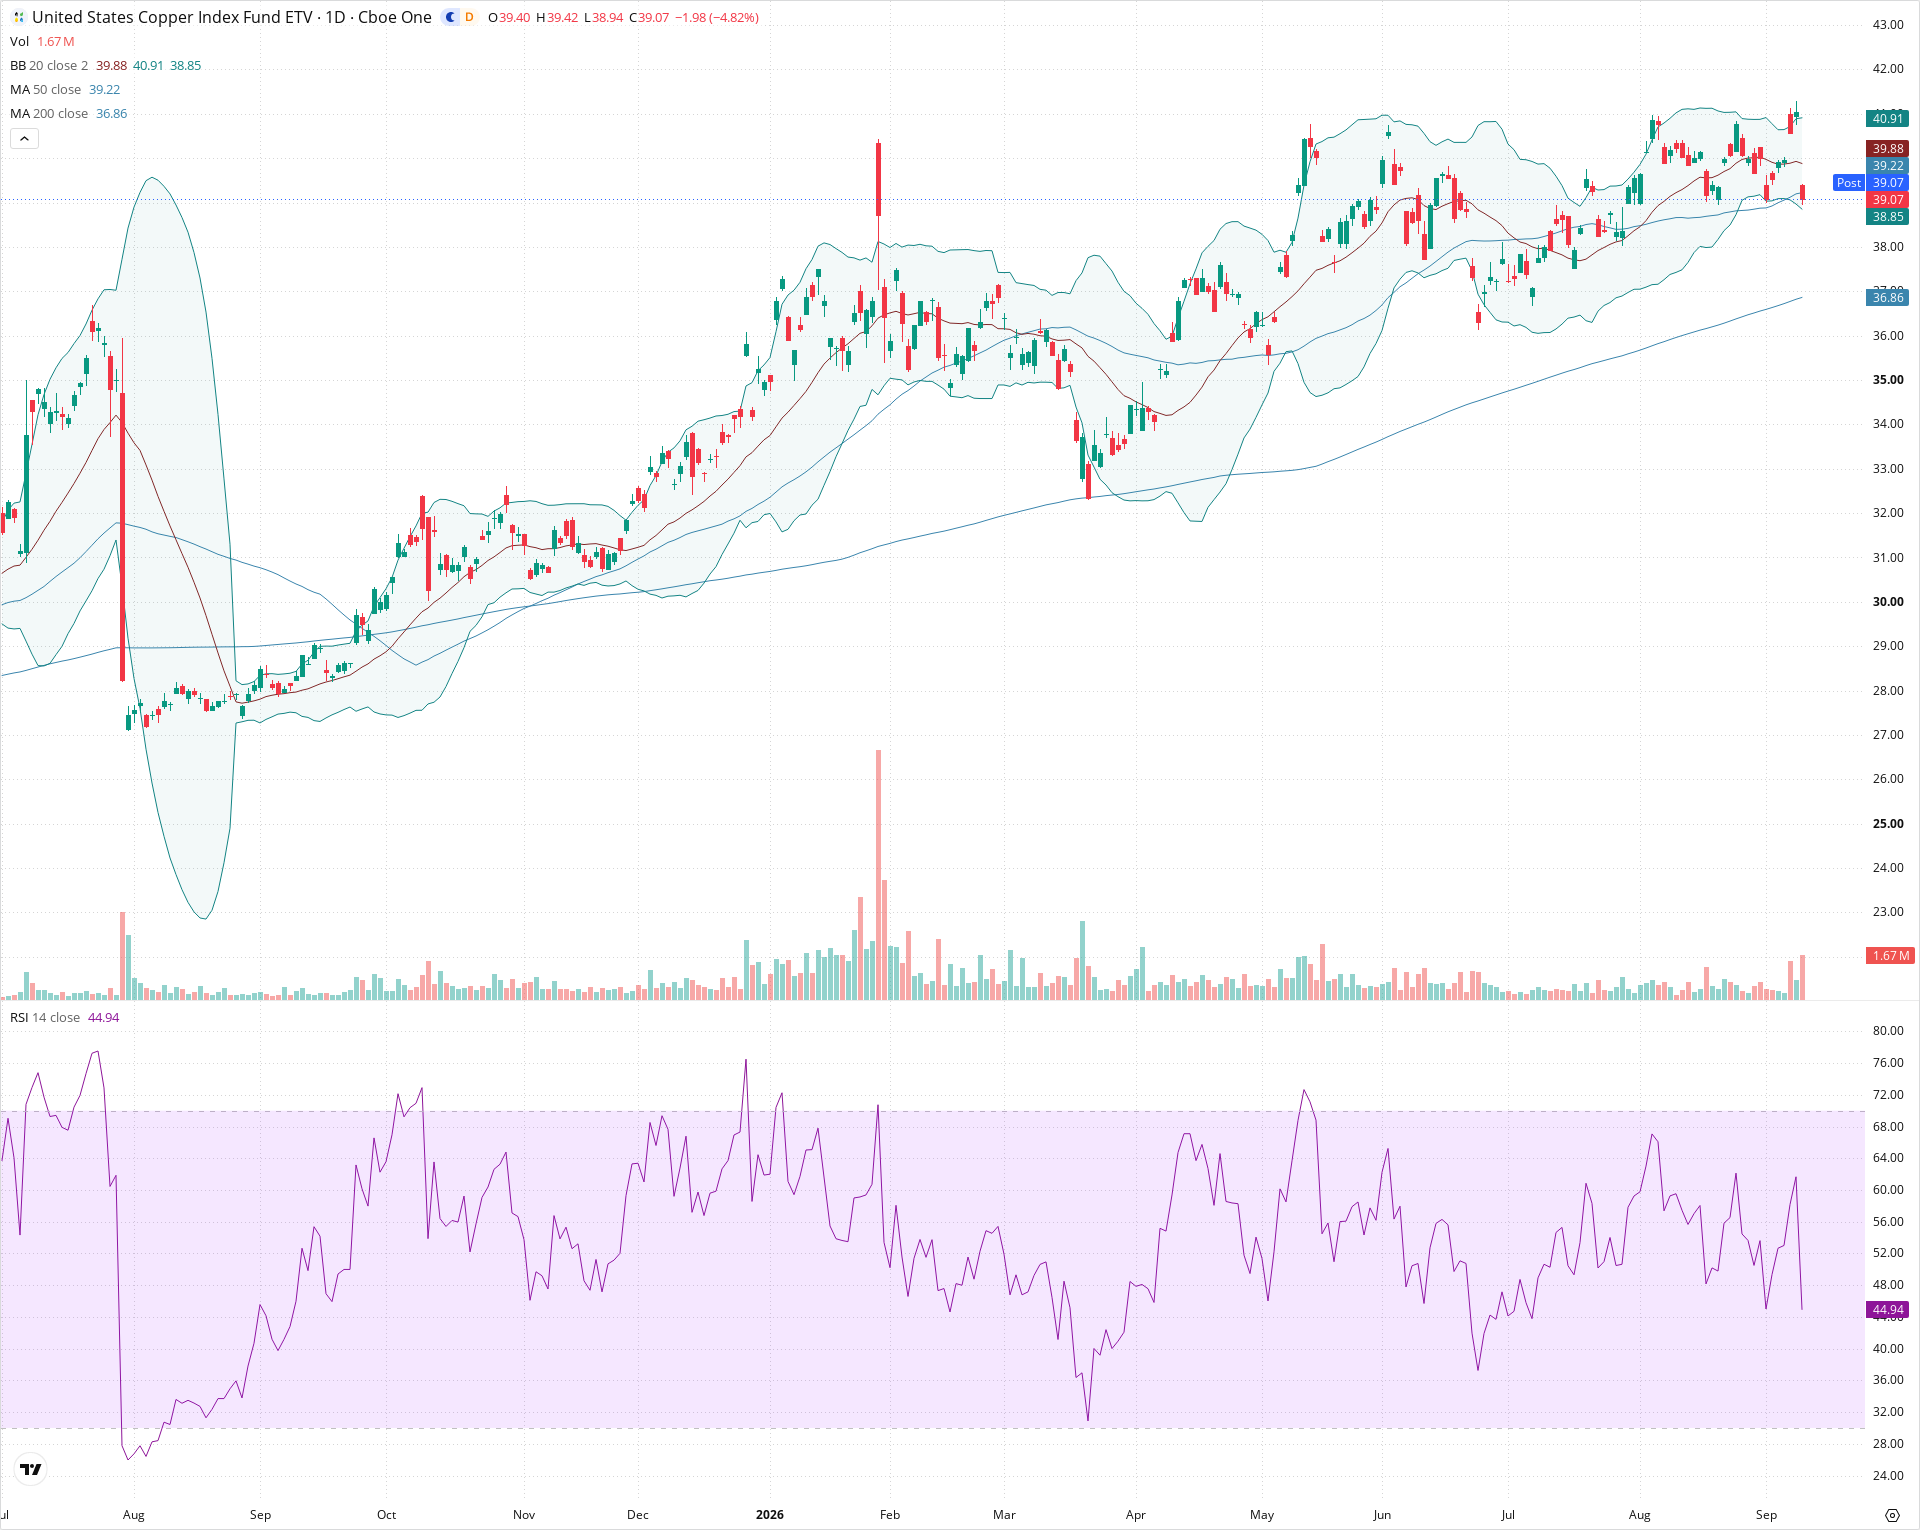Click the 44.94 RSI value label on the axis
Screen dimensions: 1920x1530
pos(1888,1310)
